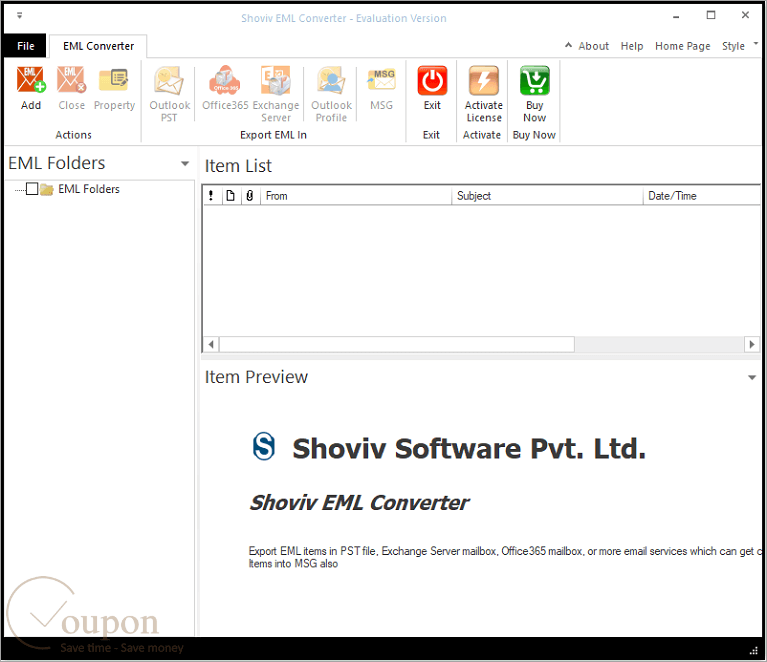Choose the Exchange Server export icon
Viewport: 767px width, 662px height.
click(x=276, y=80)
